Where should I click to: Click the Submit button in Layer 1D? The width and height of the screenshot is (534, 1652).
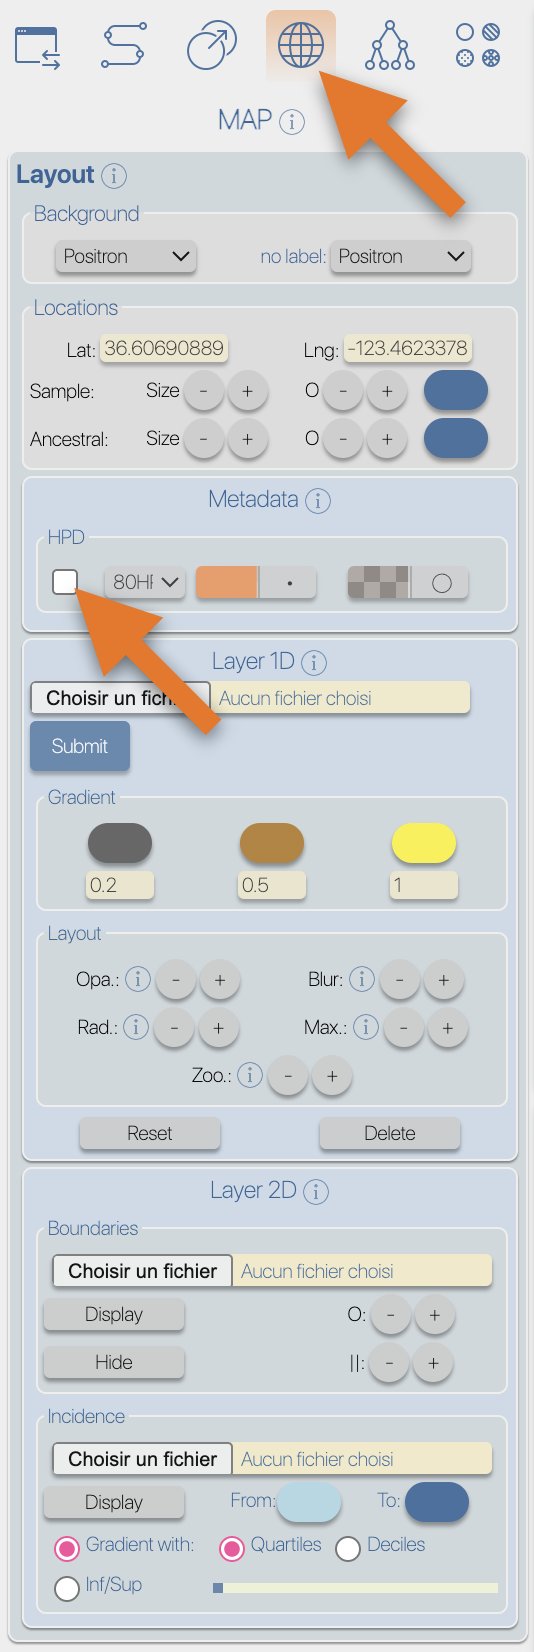80,746
